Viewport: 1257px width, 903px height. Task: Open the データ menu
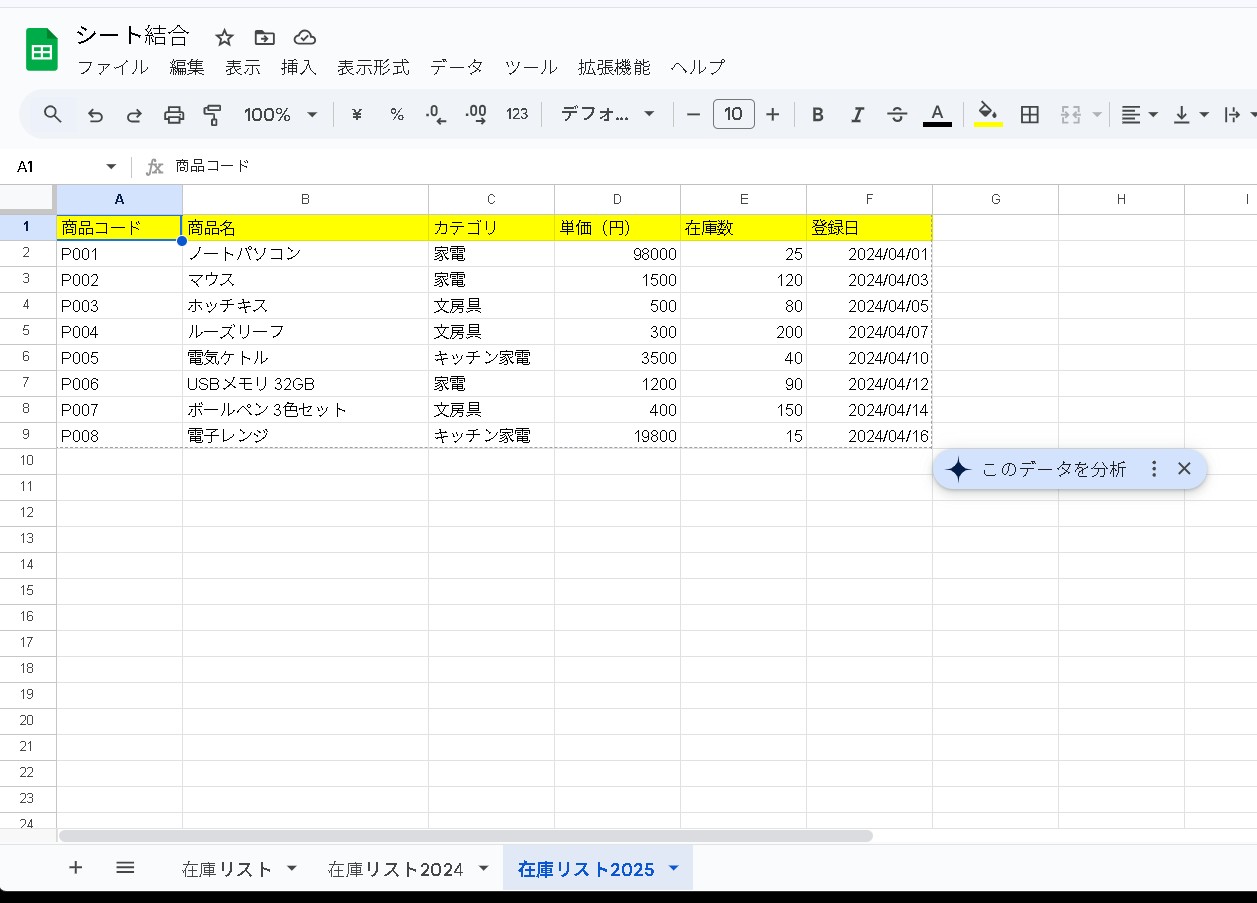point(457,68)
